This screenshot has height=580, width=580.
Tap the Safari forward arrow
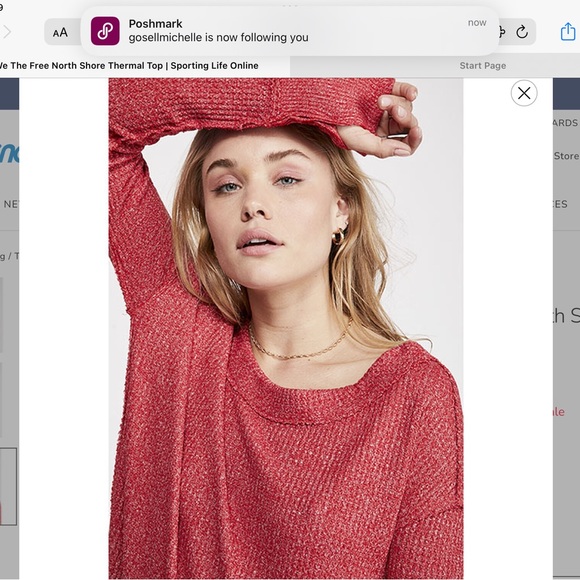click(x=7, y=32)
